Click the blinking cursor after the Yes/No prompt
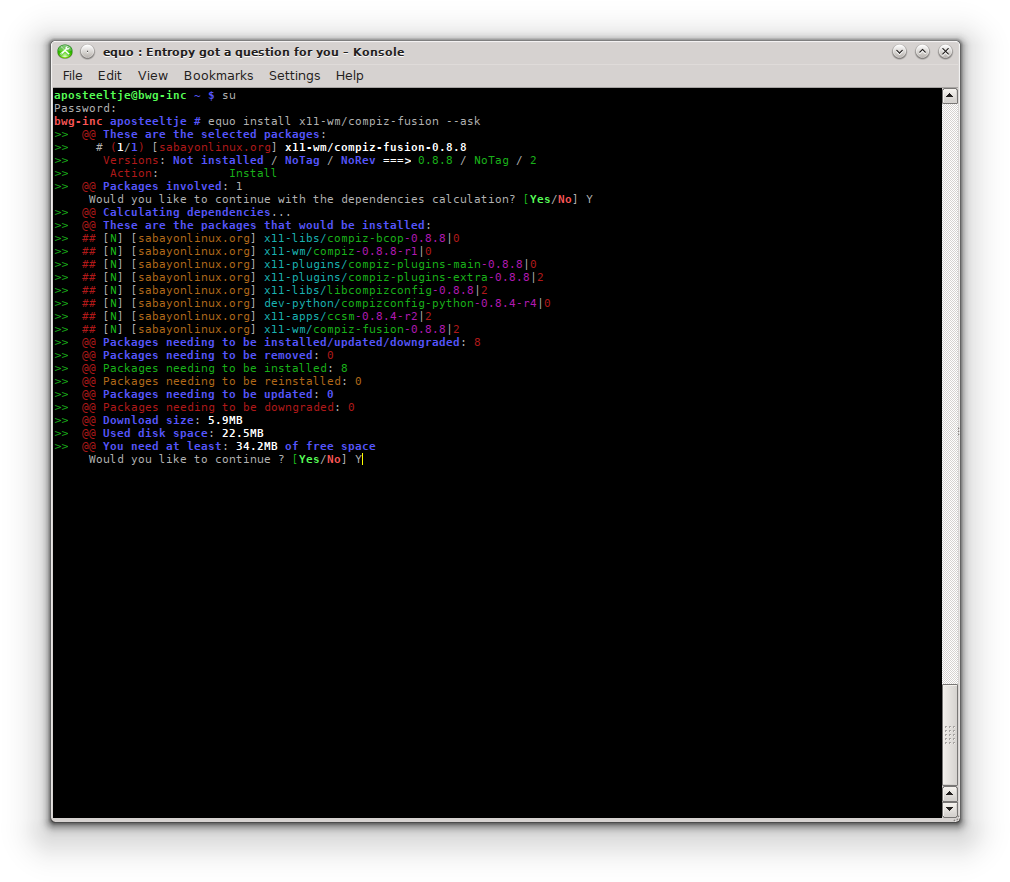This screenshot has width=1010, height=882. pyautogui.click(x=362, y=459)
